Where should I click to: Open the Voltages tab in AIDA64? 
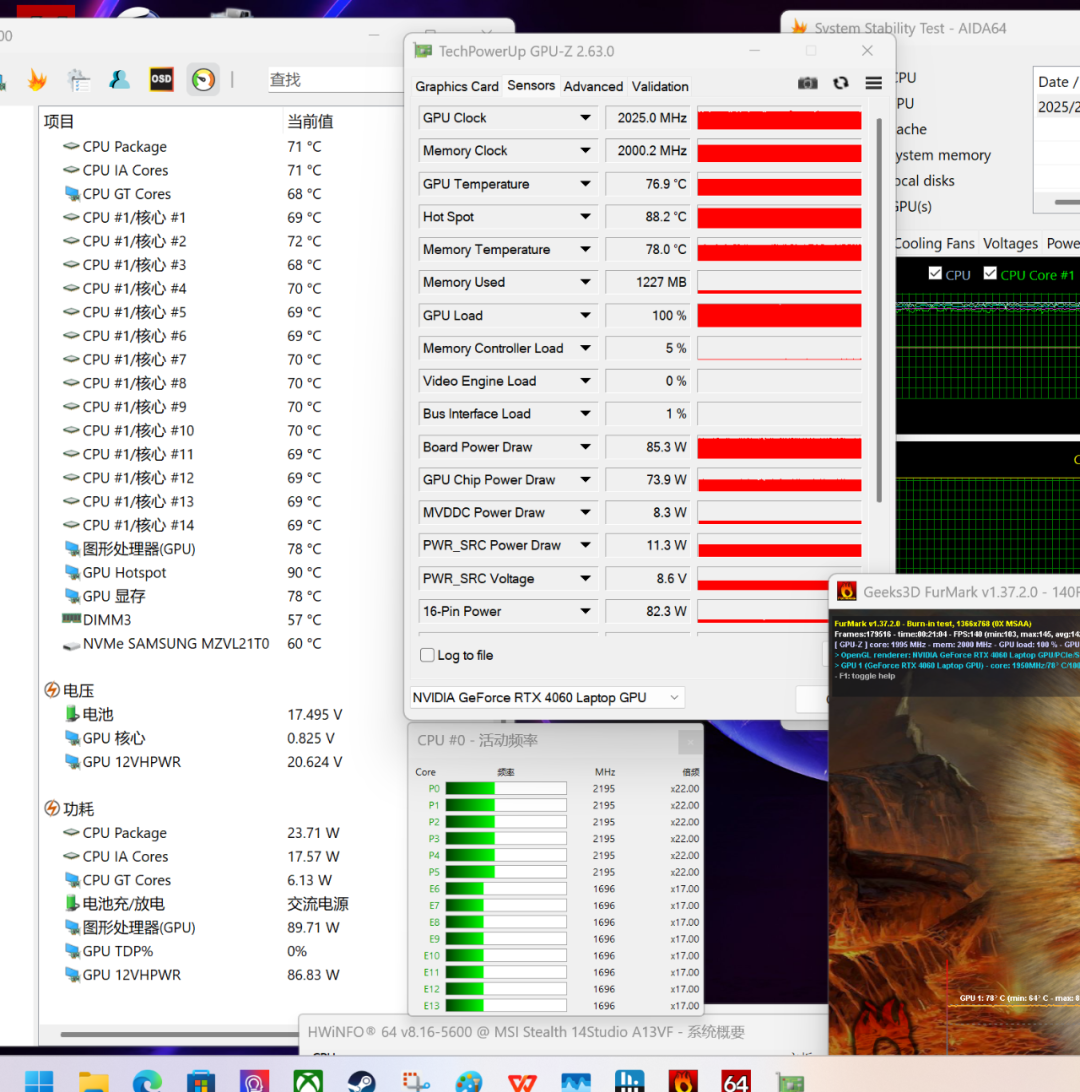(x=1010, y=243)
